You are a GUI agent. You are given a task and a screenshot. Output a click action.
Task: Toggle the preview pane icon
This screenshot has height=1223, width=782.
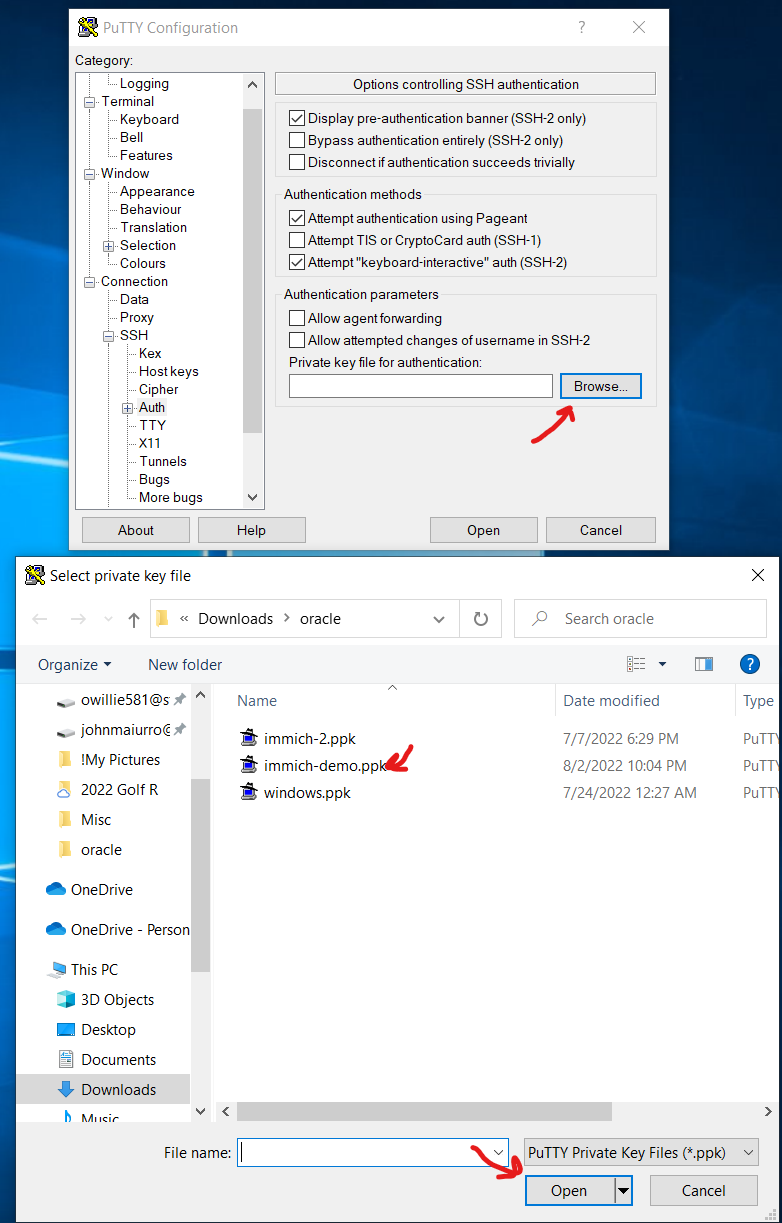coord(704,664)
